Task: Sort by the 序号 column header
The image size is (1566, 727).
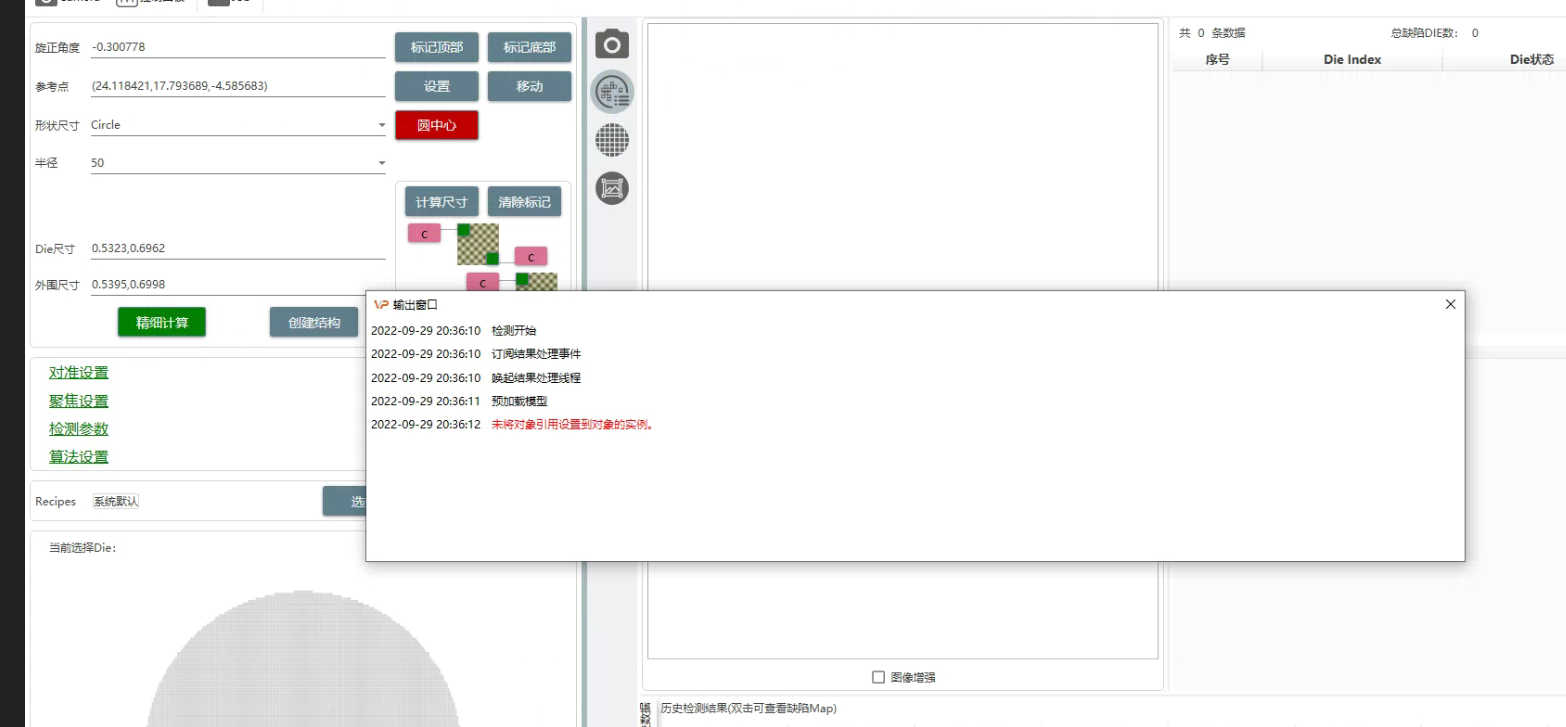Action: pos(1217,59)
